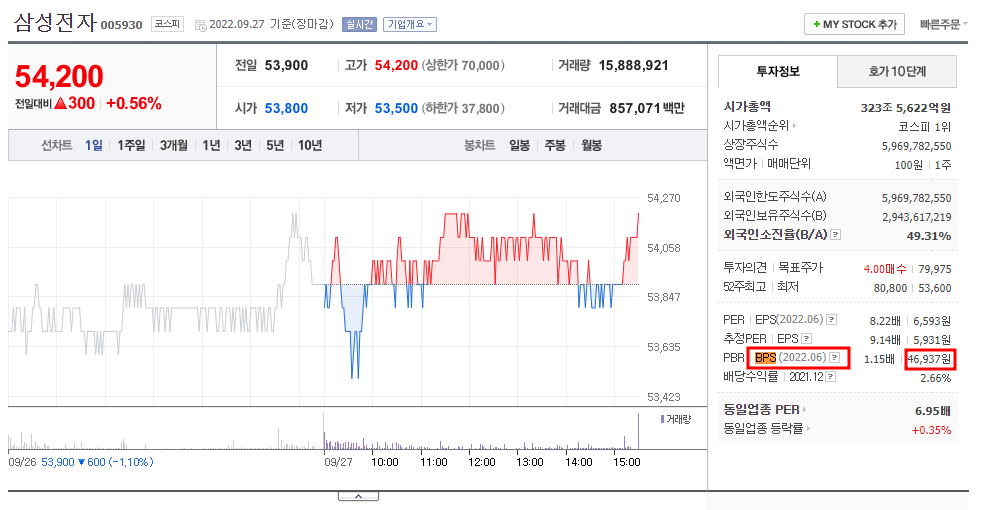Toggle the 실시간 real-time button
This screenshot has height=510, width=996.
360,25
